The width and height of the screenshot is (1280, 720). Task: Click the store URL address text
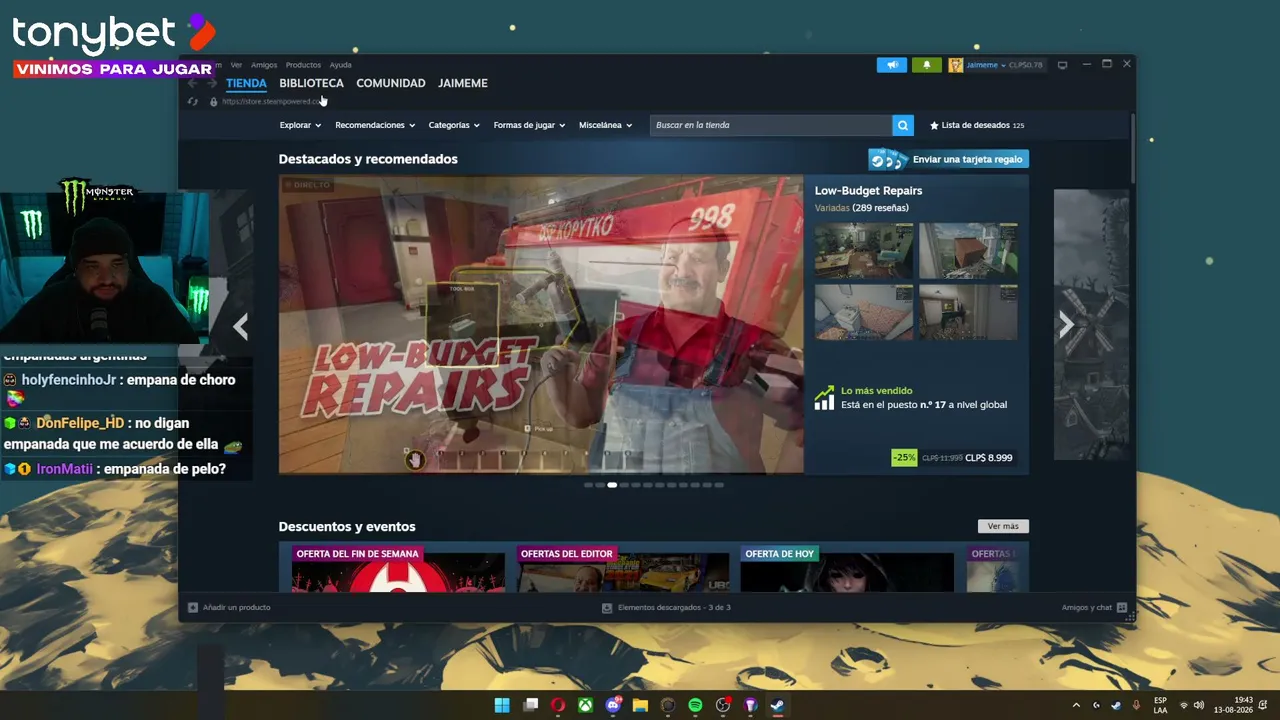271,101
